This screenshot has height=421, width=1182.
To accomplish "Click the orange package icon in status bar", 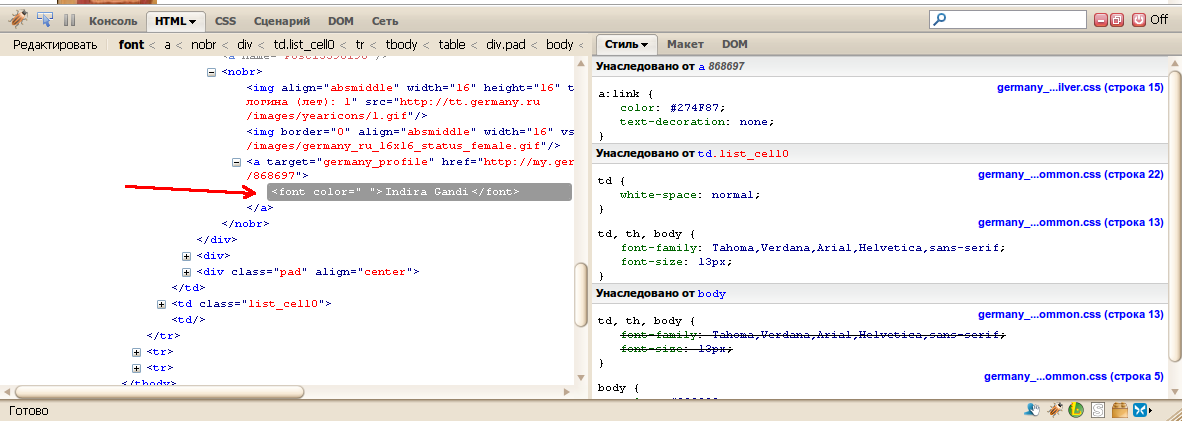I will (1119, 410).
